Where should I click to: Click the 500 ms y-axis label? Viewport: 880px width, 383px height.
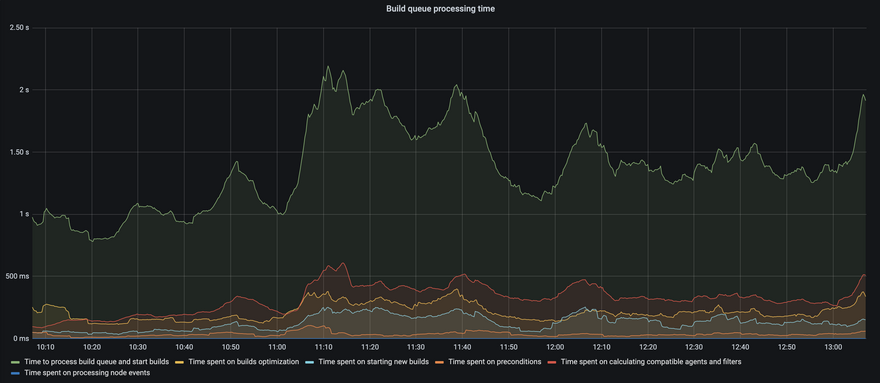coord(19,276)
